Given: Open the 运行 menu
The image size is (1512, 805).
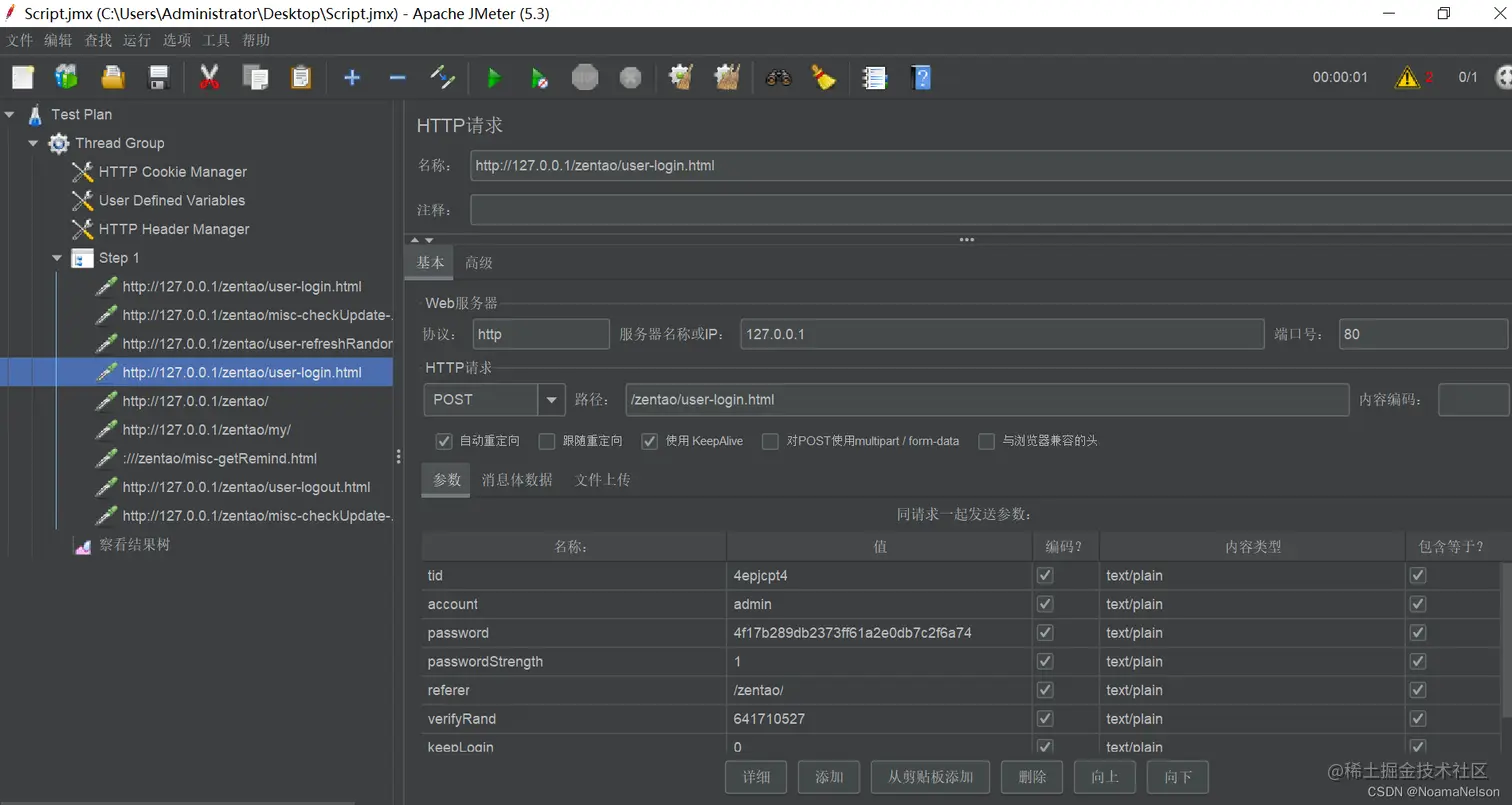Looking at the screenshot, I should tap(136, 40).
